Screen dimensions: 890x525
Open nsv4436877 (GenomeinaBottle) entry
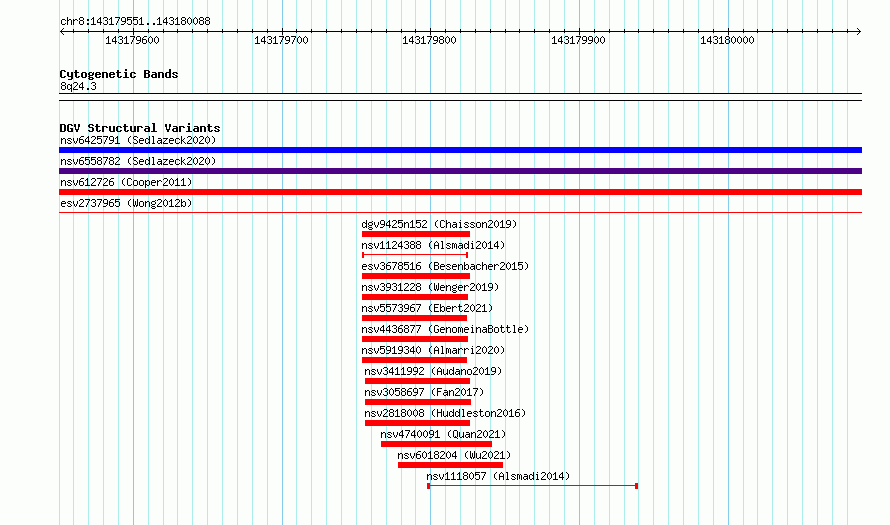pos(445,329)
